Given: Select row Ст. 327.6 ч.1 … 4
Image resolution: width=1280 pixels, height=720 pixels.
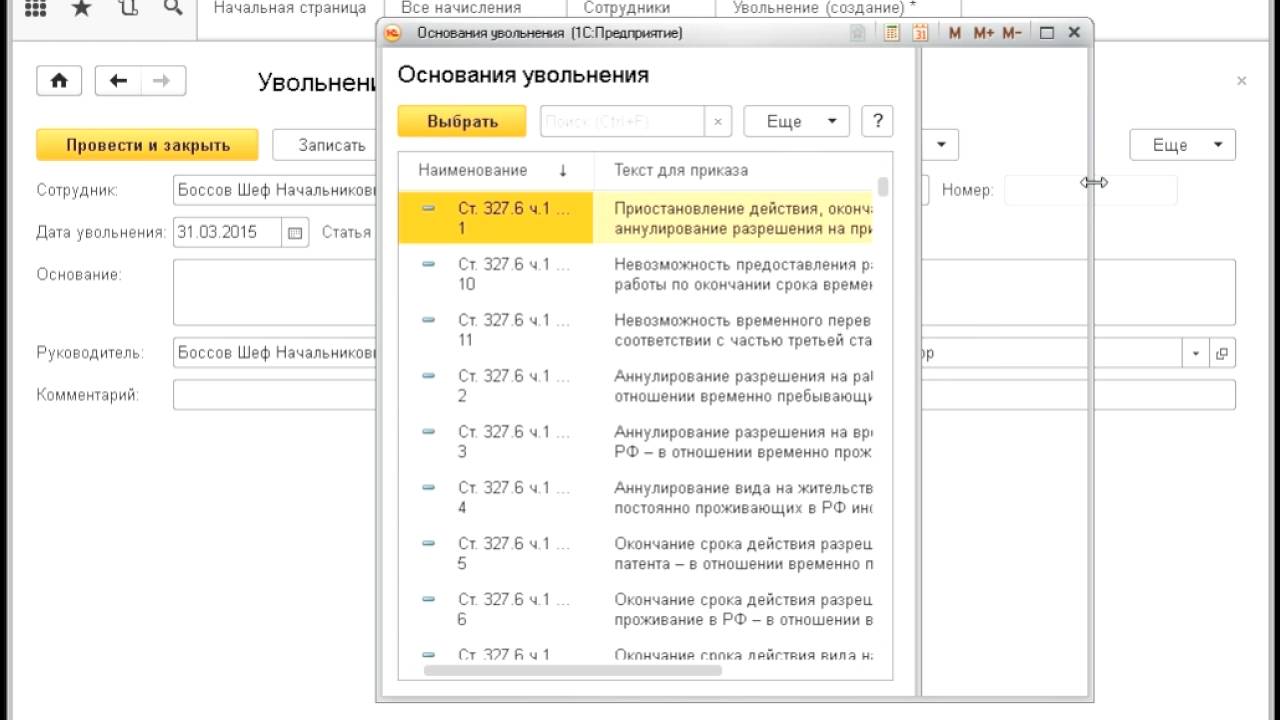Looking at the screenshot, I should [635, 498].
